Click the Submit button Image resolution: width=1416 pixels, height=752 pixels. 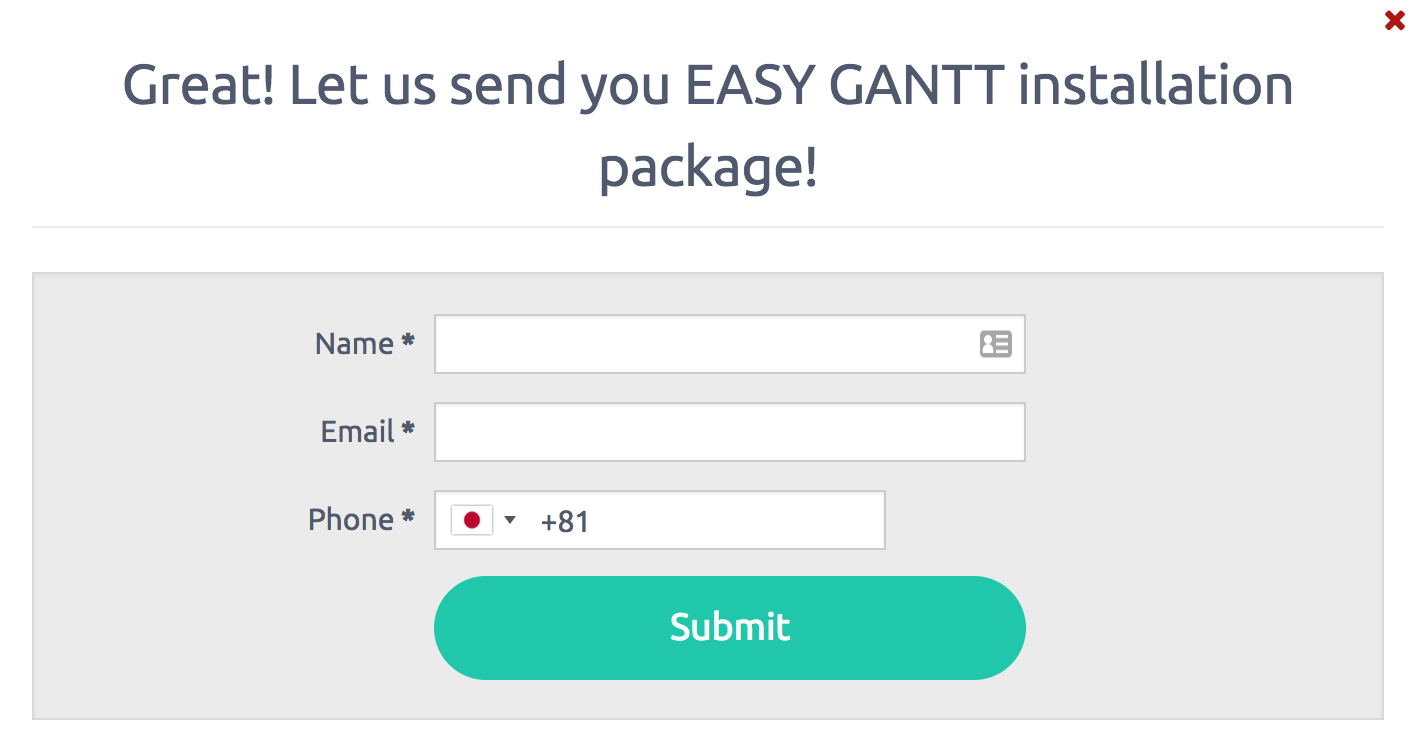point(729,627)
